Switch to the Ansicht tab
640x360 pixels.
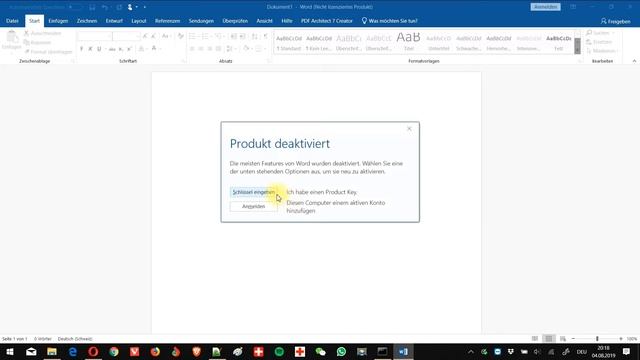(x=264, y=21)
